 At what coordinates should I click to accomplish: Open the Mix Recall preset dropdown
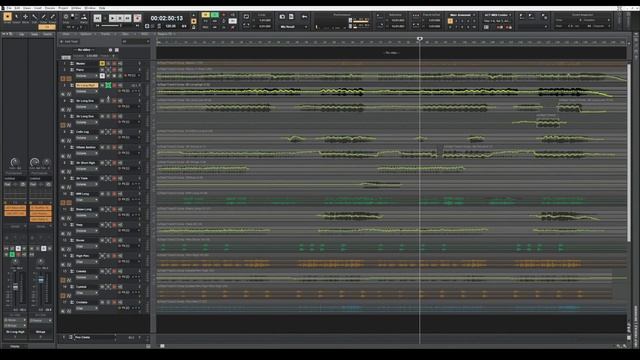point(293,27)
